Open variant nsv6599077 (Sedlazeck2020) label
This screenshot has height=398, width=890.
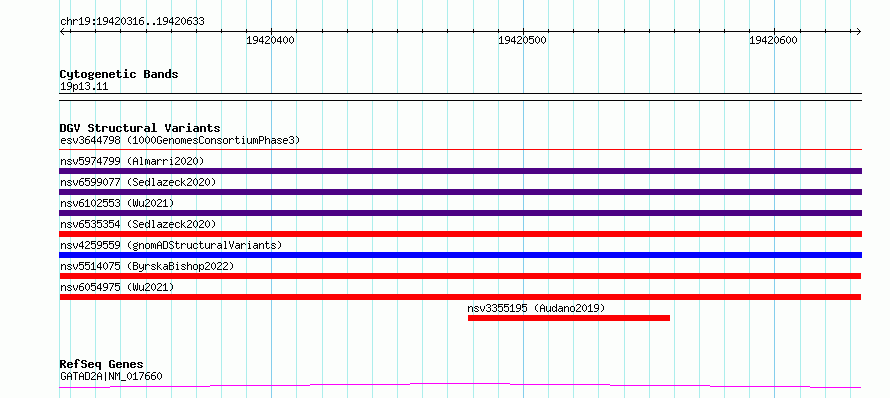click(x=138, y=182)
